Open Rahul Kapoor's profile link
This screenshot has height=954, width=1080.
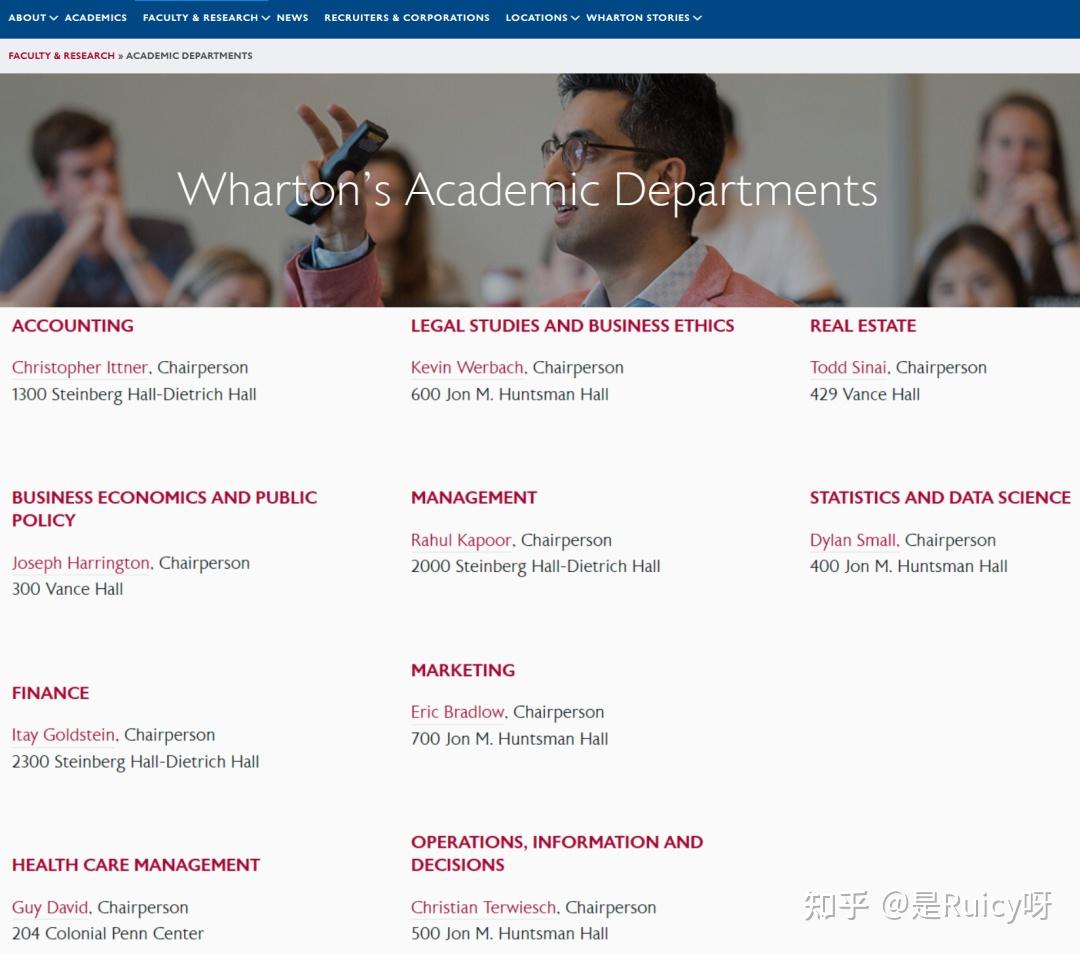(x=461, y=540)
